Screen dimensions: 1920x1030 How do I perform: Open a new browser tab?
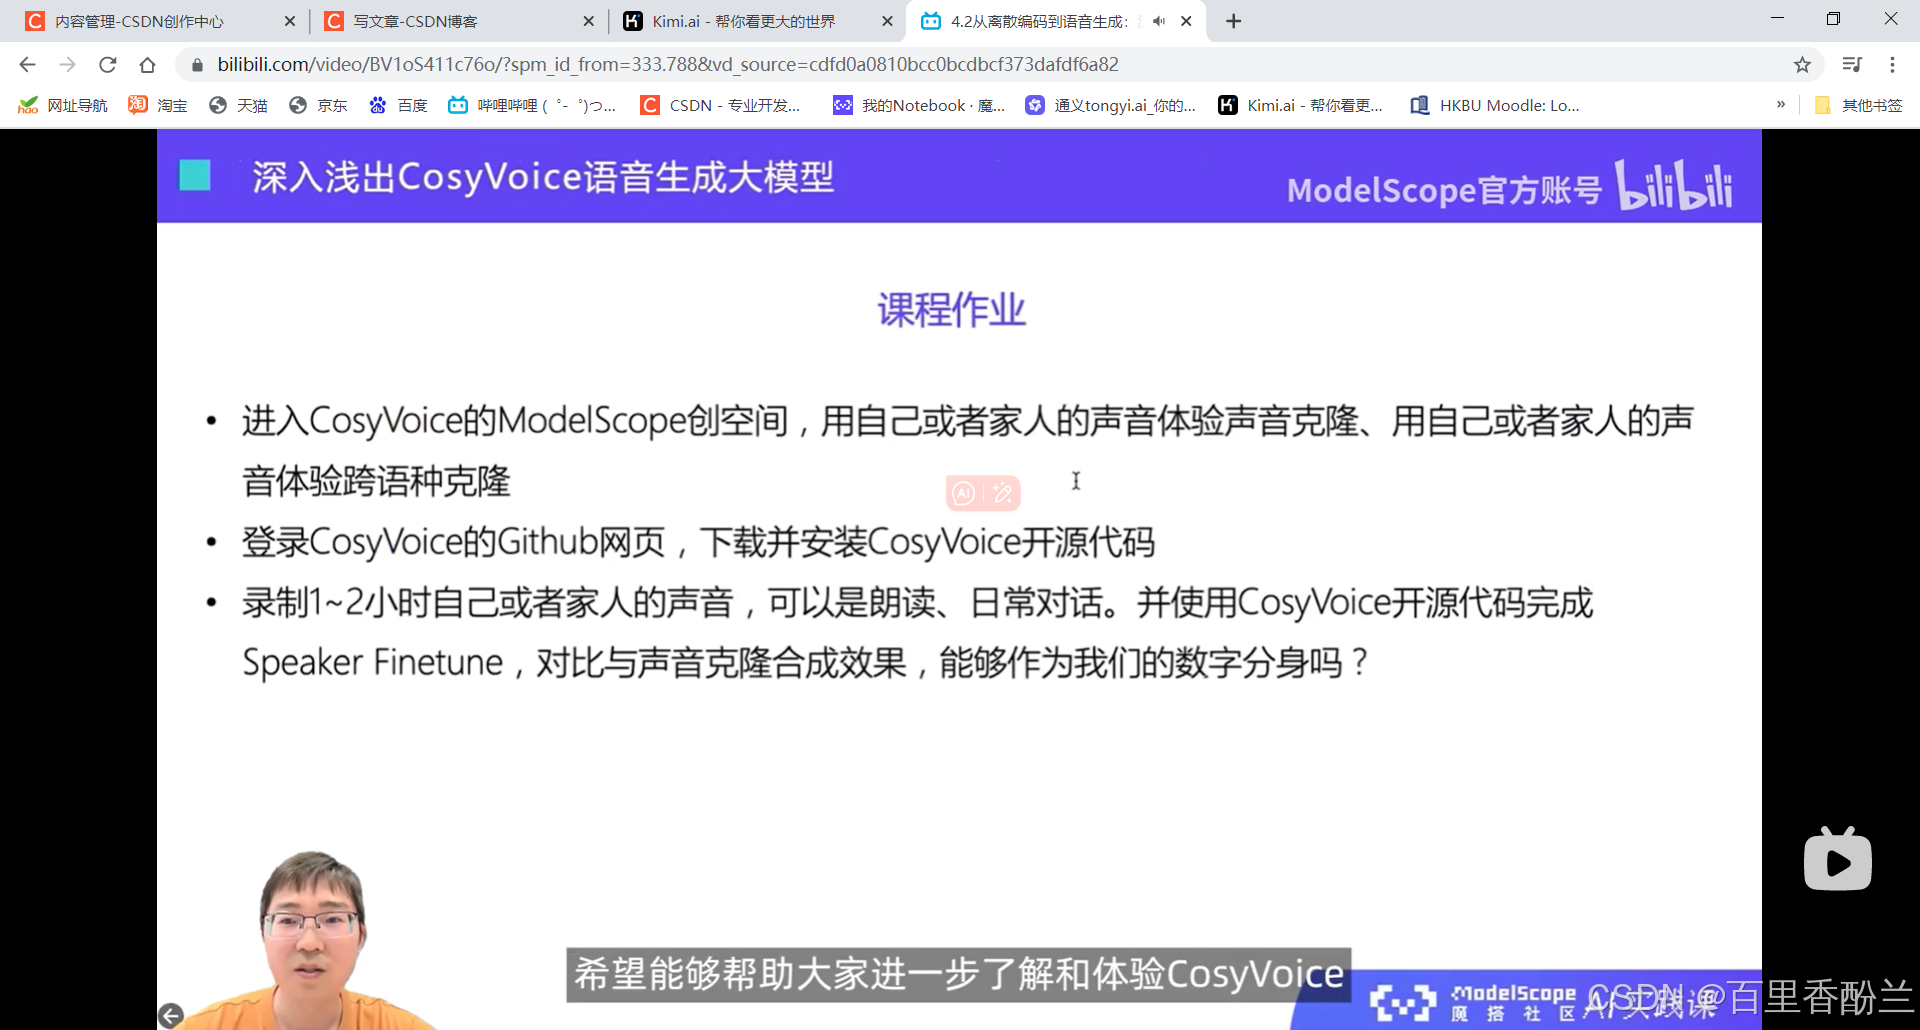pos(1234,21)
